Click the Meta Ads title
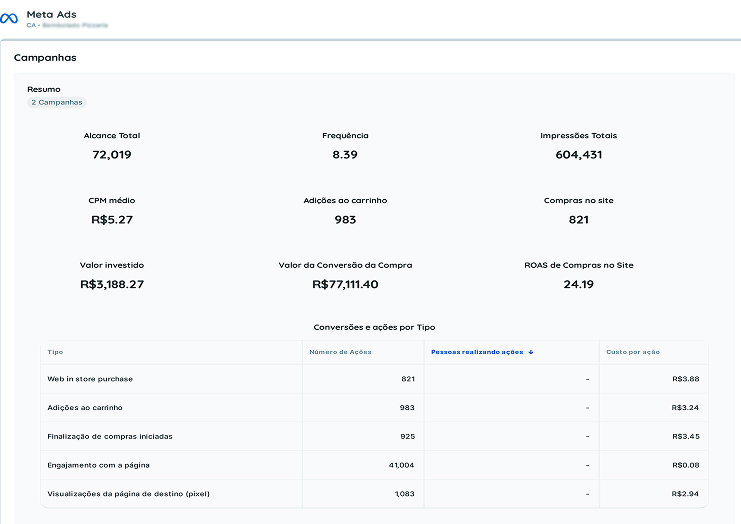Viewport: 741px width, 524px height. click(x=52, y=15)
